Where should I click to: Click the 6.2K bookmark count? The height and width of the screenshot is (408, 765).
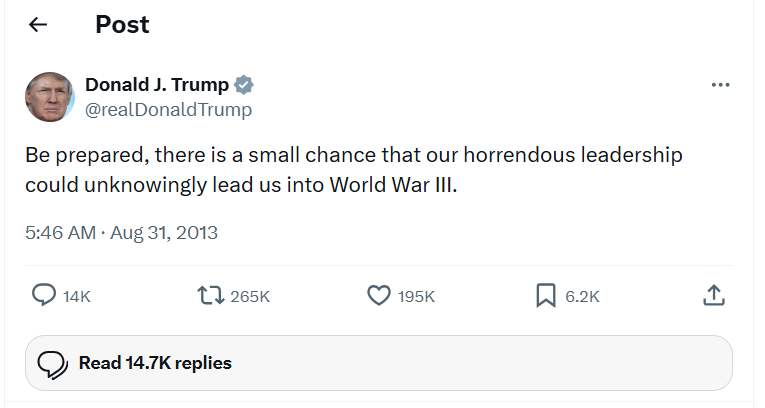click(x=582, y=296)
